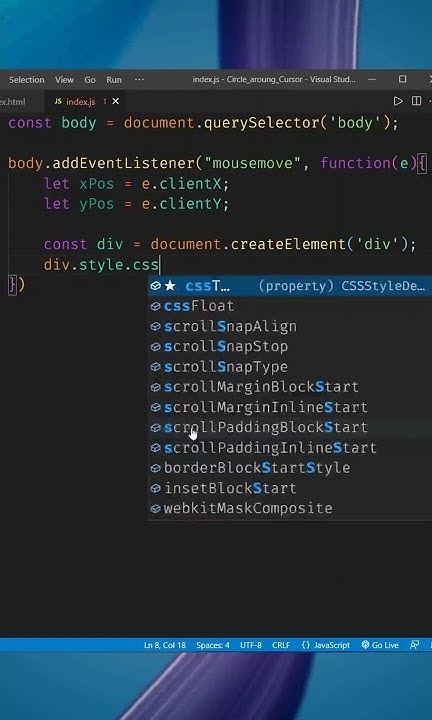Switch to the partially visible .html tab
This screenshot has width=432, height=720.
tap(13, 101)
